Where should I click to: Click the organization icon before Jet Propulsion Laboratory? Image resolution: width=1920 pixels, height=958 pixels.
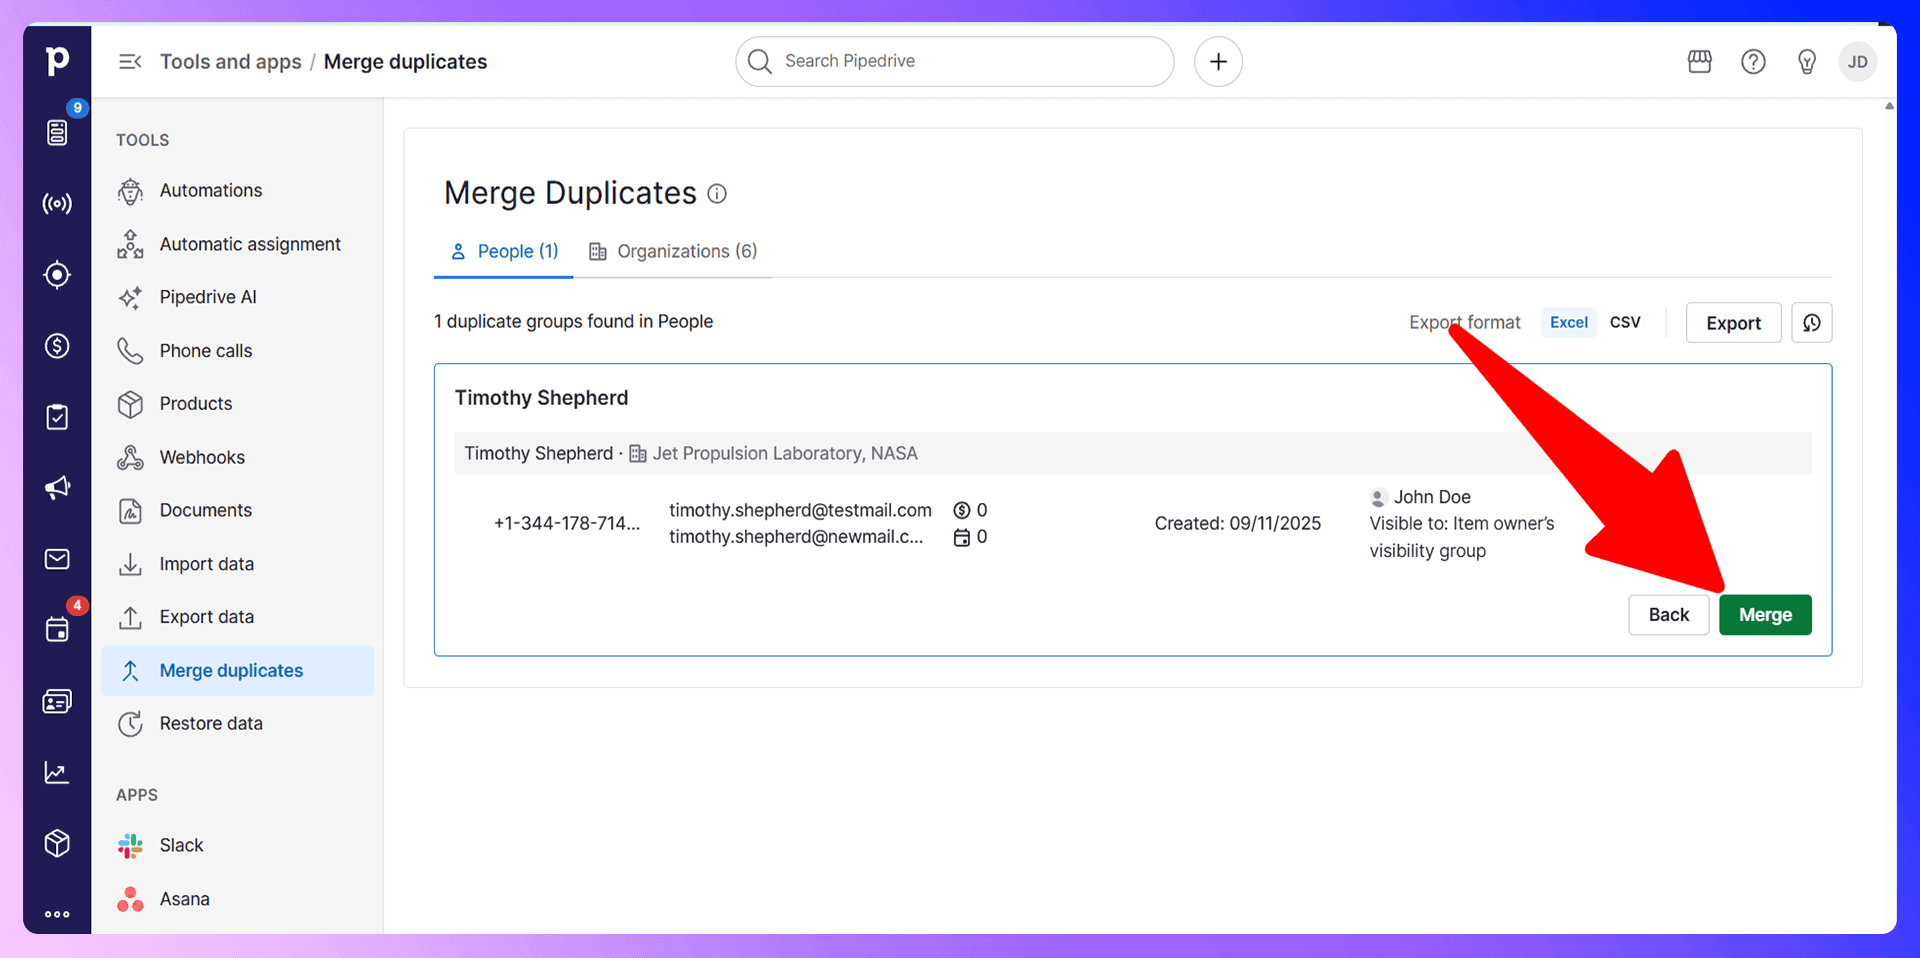[x=637, y=454]
